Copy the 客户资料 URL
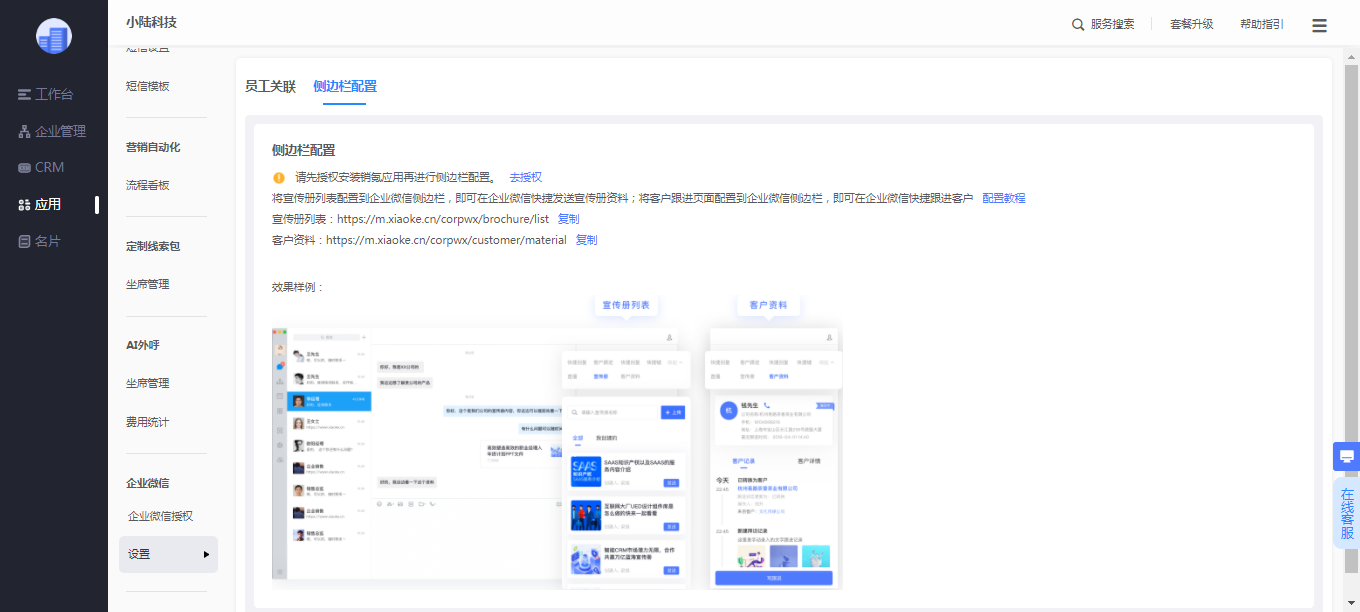This screenshot has height=612, width=1360. [586, 240]
